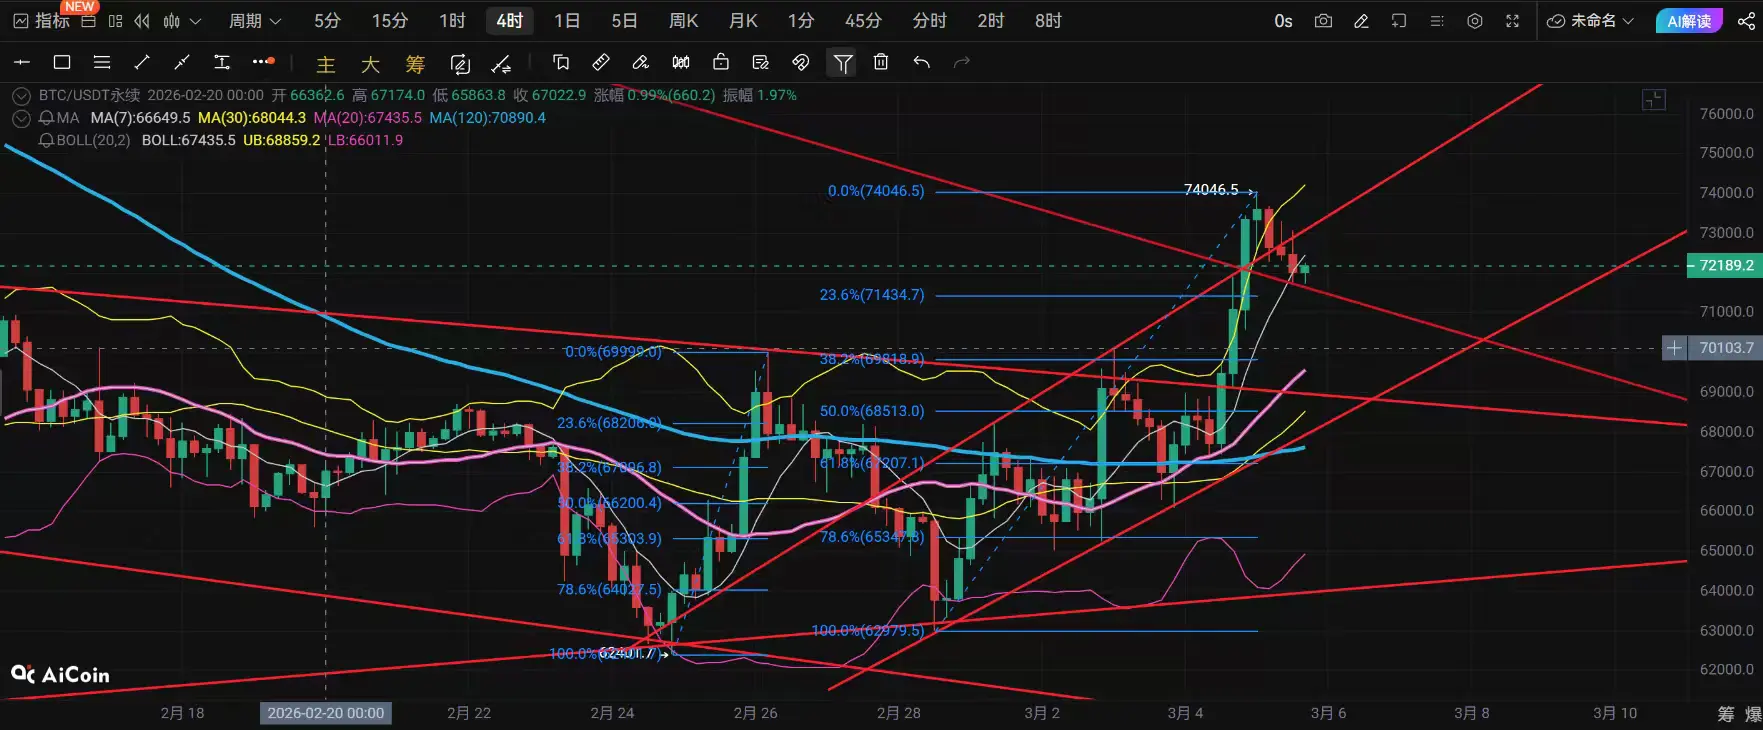The width and height of the screenshot is (1763, 730).
Task: Select the 周K weekly timeframe
Action: [x=684, y=21]
